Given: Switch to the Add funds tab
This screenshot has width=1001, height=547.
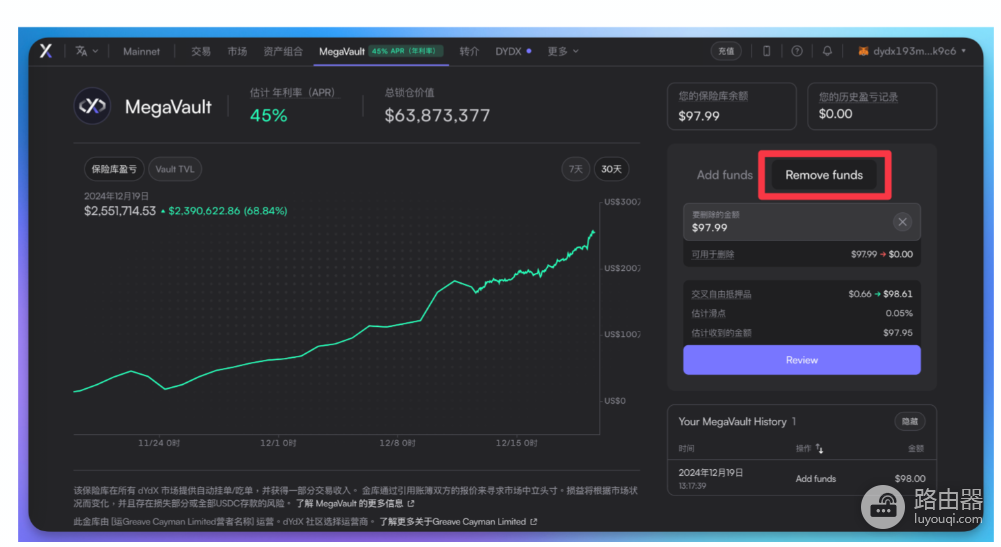Looking at the screenshot, I should pos(725,175).
